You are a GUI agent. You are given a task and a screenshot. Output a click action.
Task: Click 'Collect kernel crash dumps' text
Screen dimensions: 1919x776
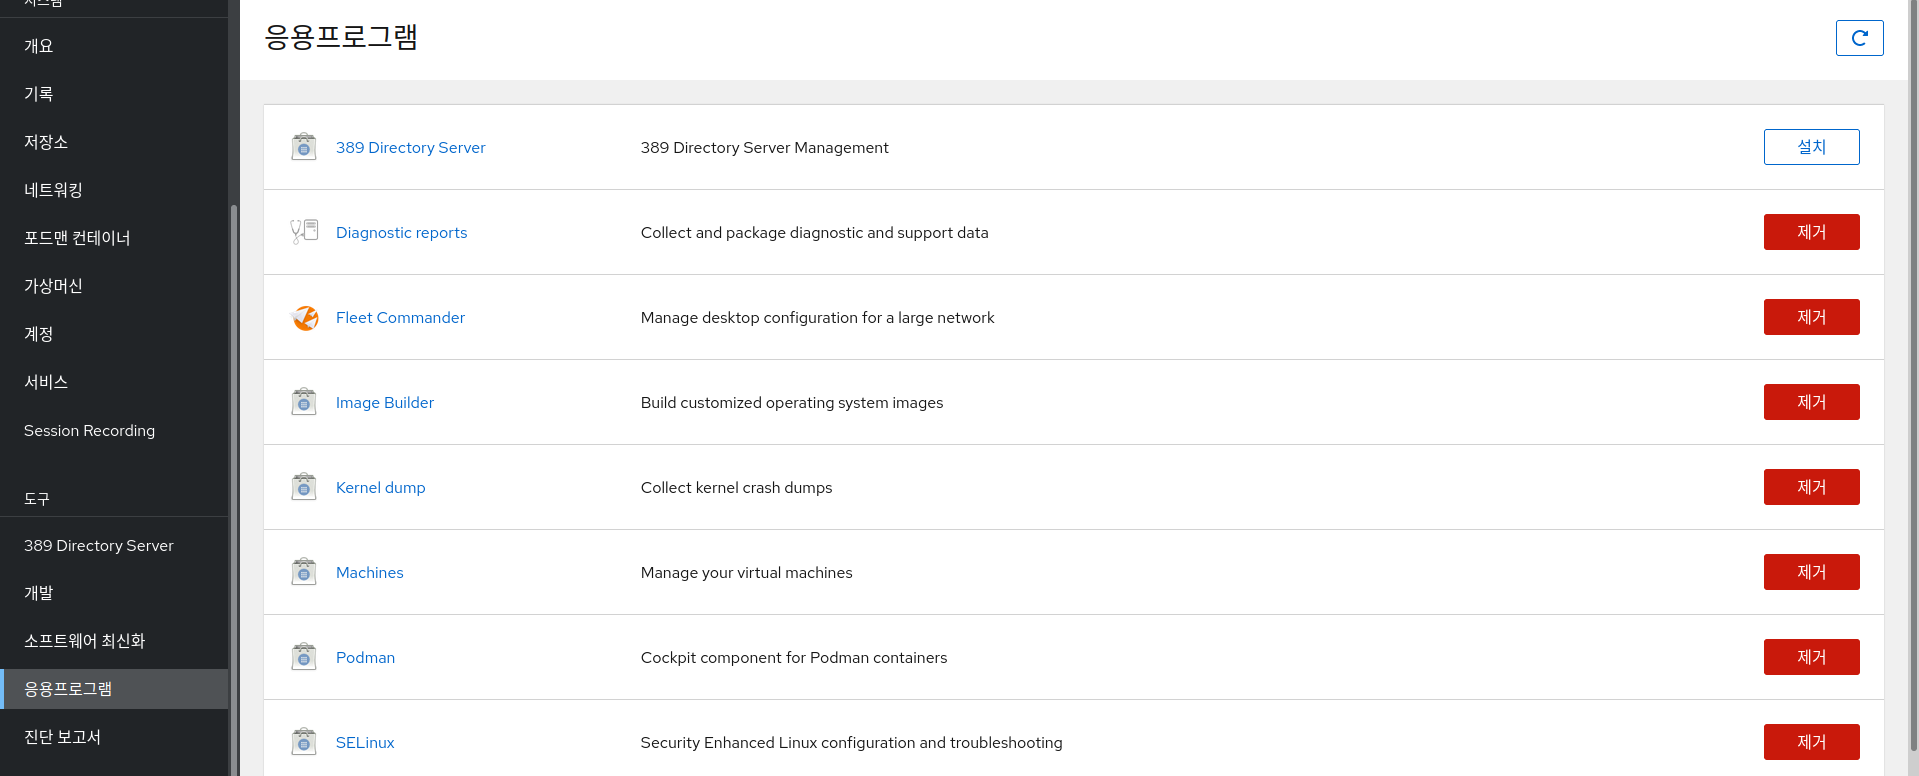tap(736, 487)
